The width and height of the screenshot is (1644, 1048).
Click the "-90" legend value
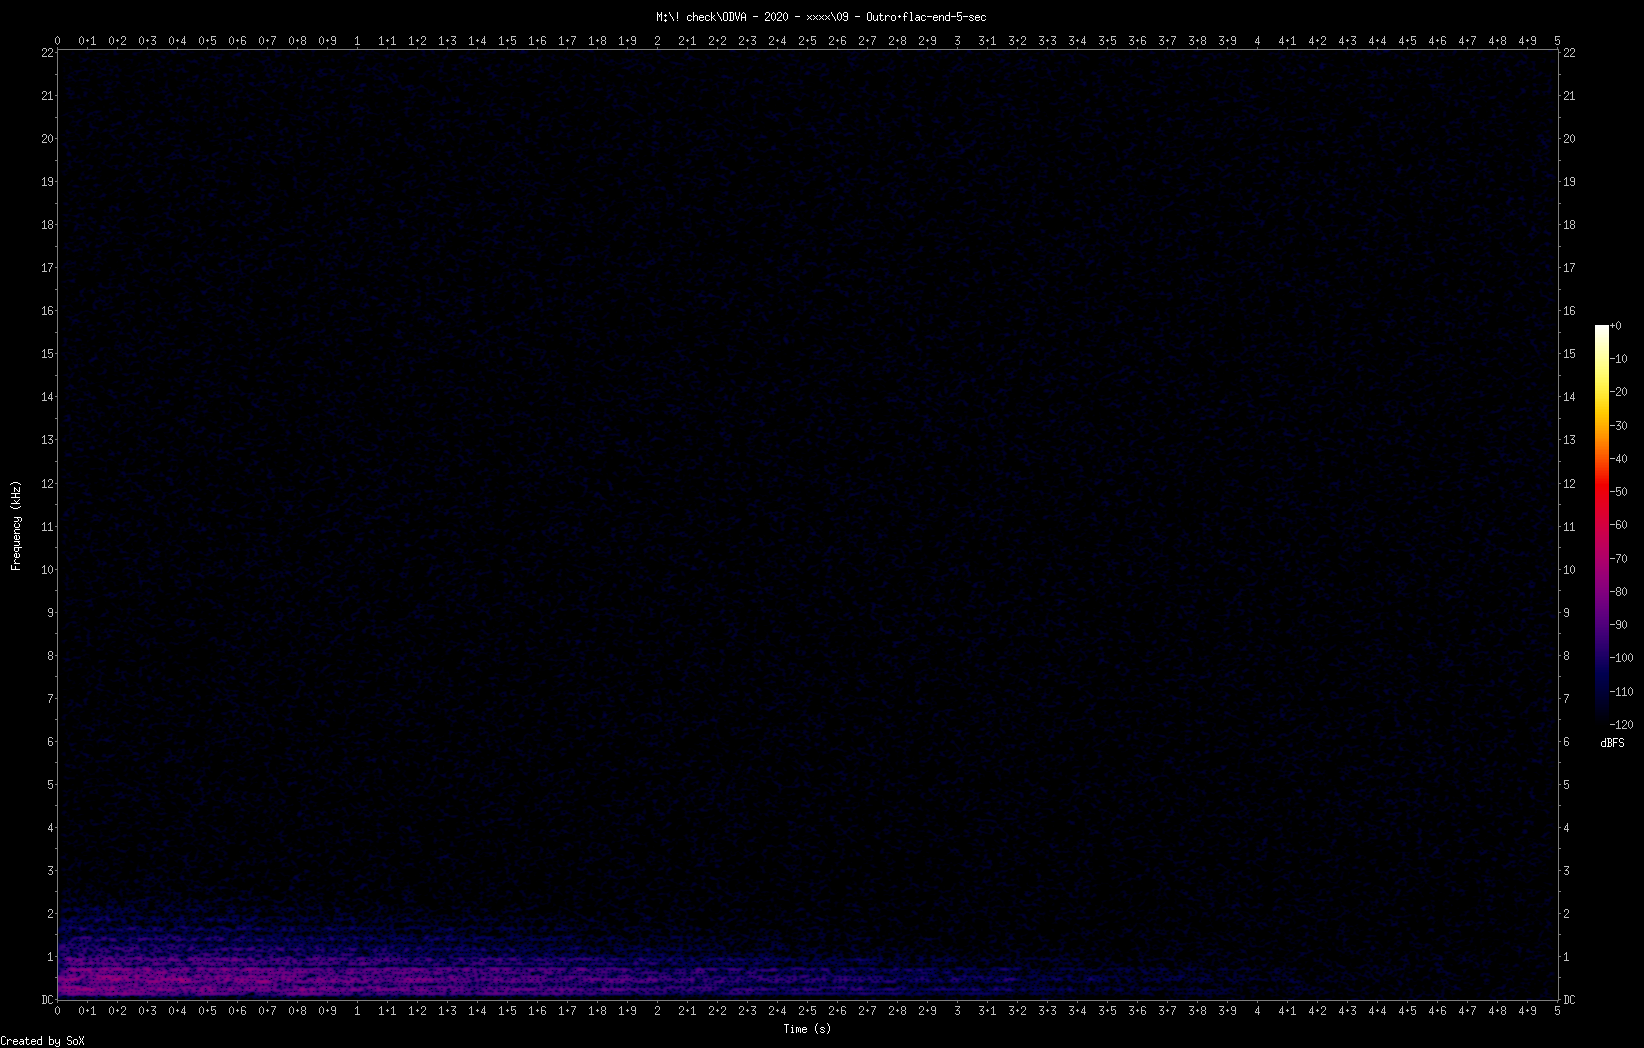[x=1619, y=625]
